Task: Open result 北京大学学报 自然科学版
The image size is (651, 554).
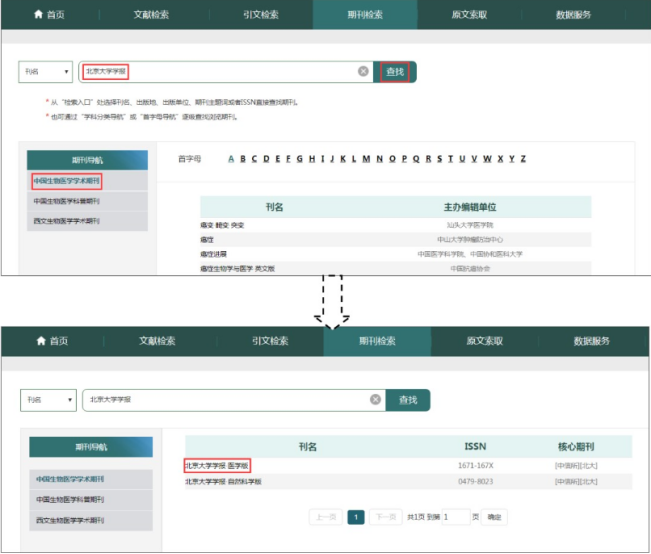Action: point(223,482)
